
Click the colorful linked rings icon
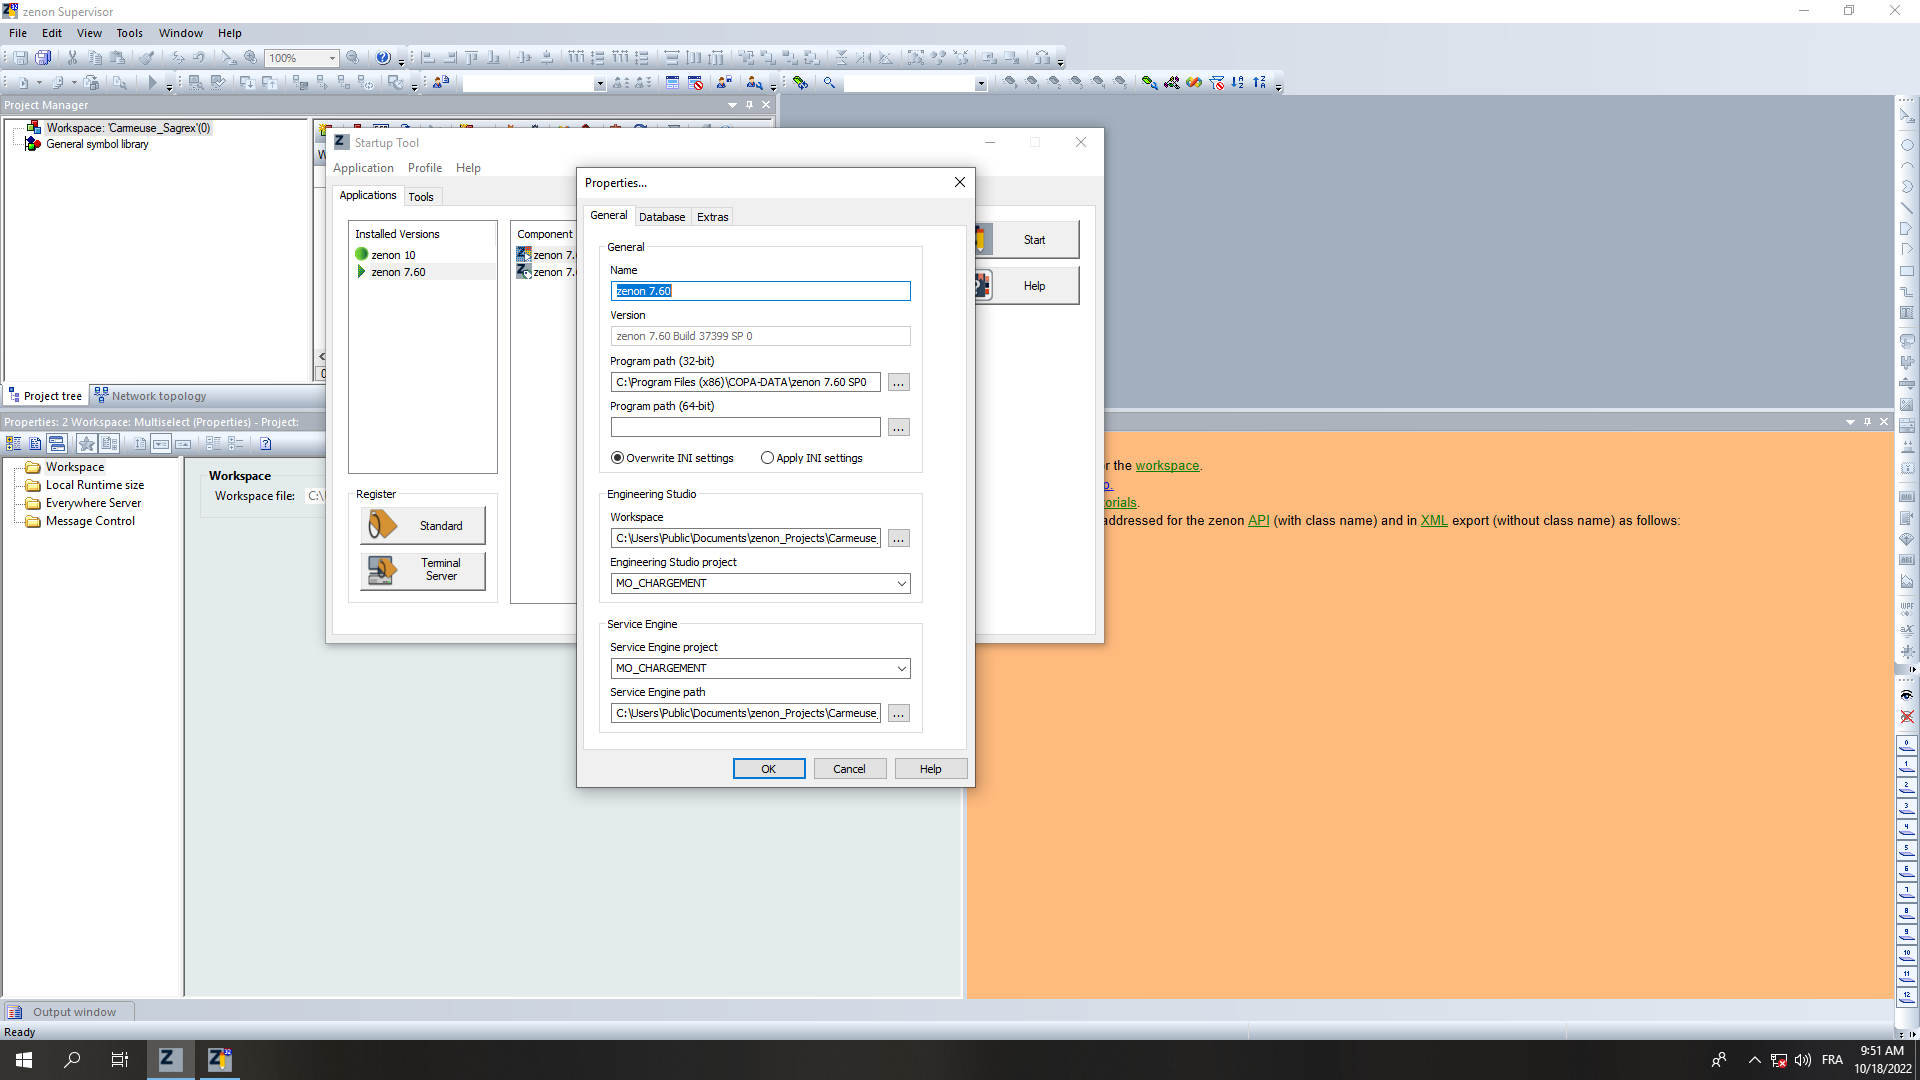1194,83
